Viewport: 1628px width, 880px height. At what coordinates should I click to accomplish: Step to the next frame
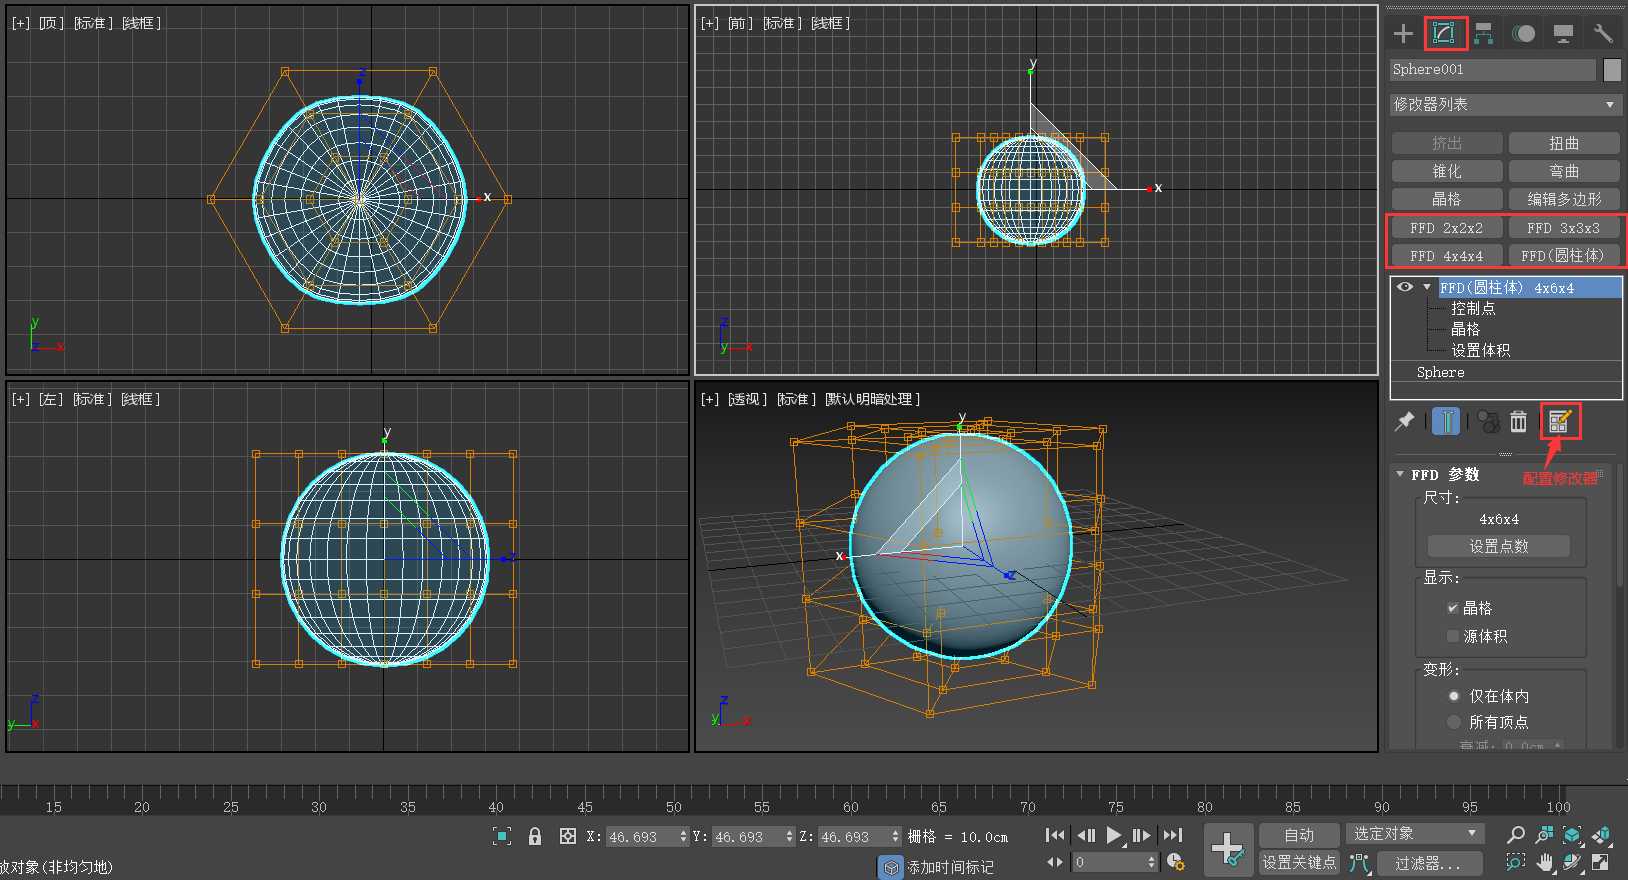[1142, 835]
